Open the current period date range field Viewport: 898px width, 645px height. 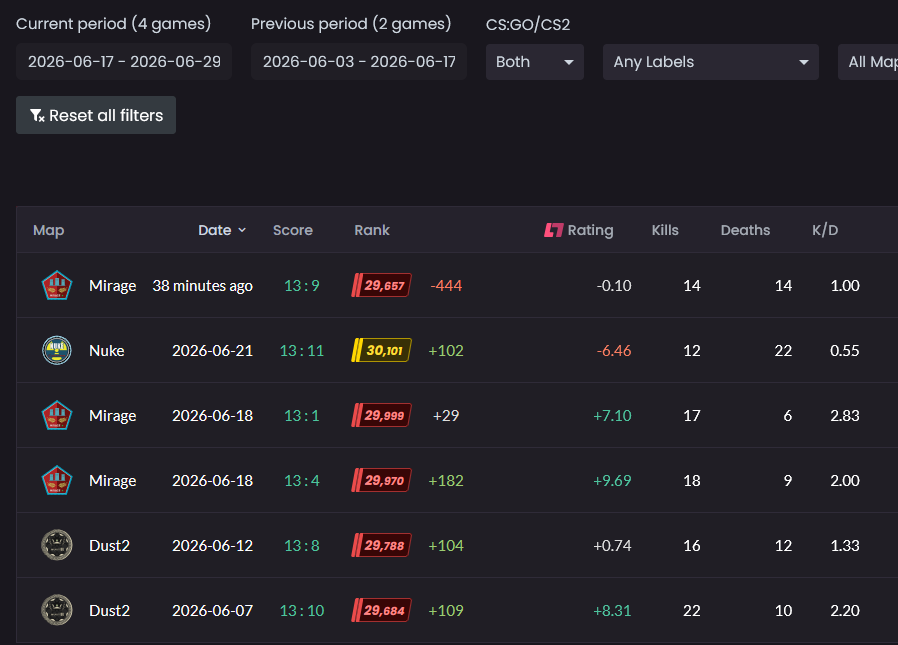[x=124, y=62]
